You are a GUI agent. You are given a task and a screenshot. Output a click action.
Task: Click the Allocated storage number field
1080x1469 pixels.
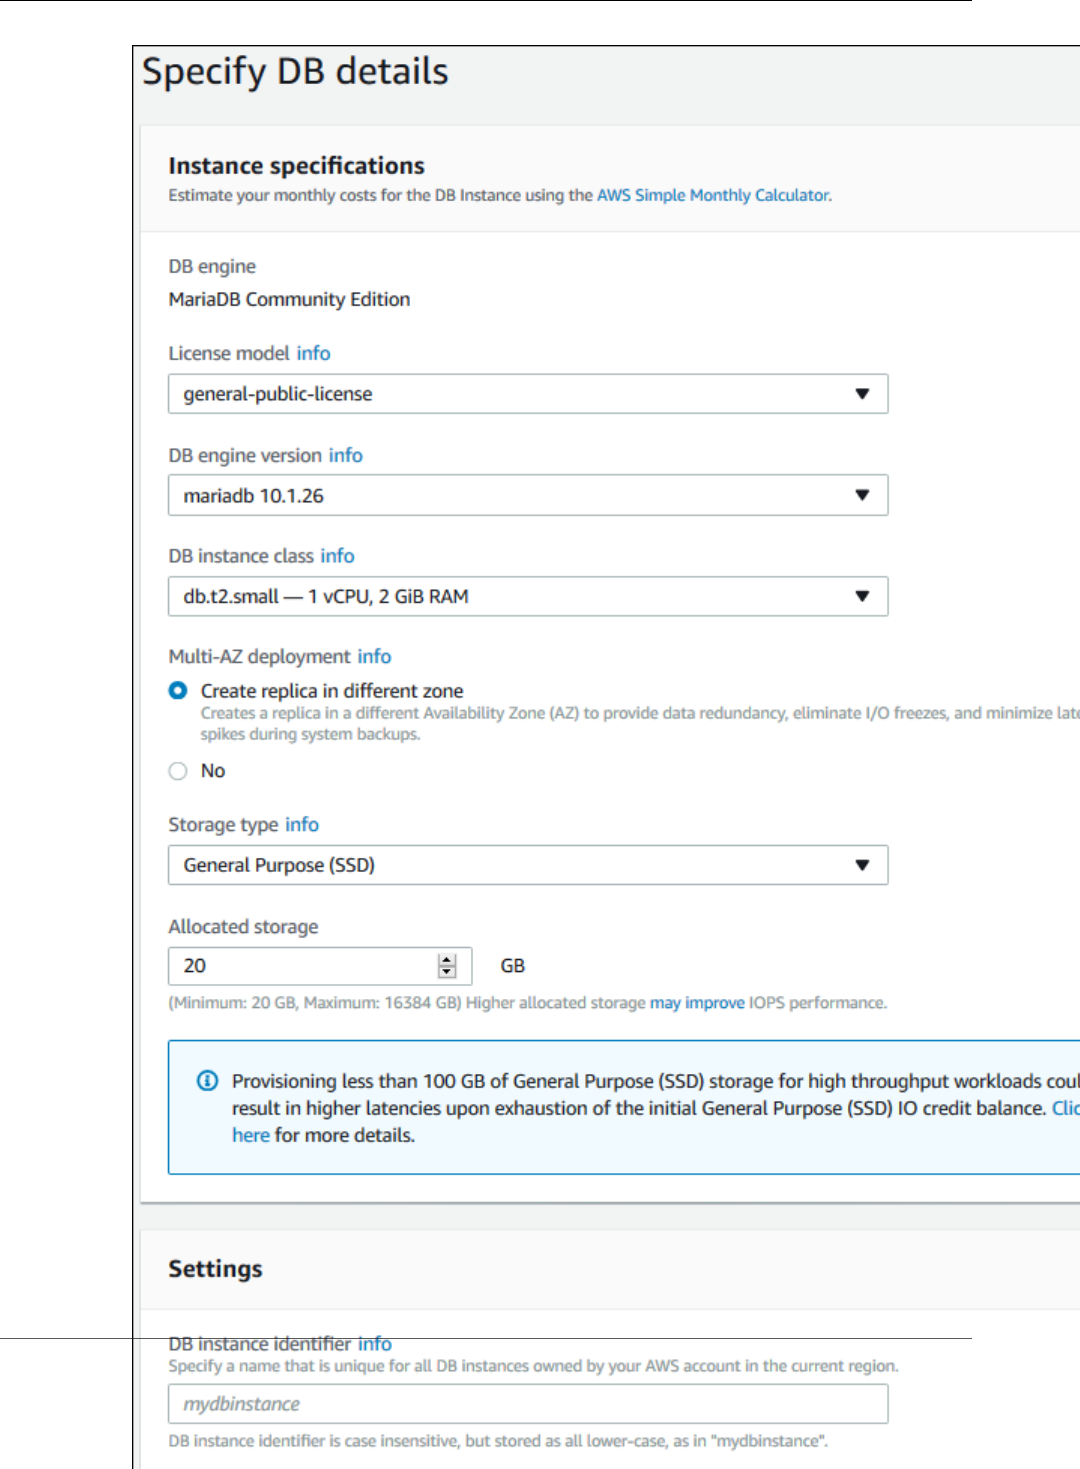coord(302,966)
